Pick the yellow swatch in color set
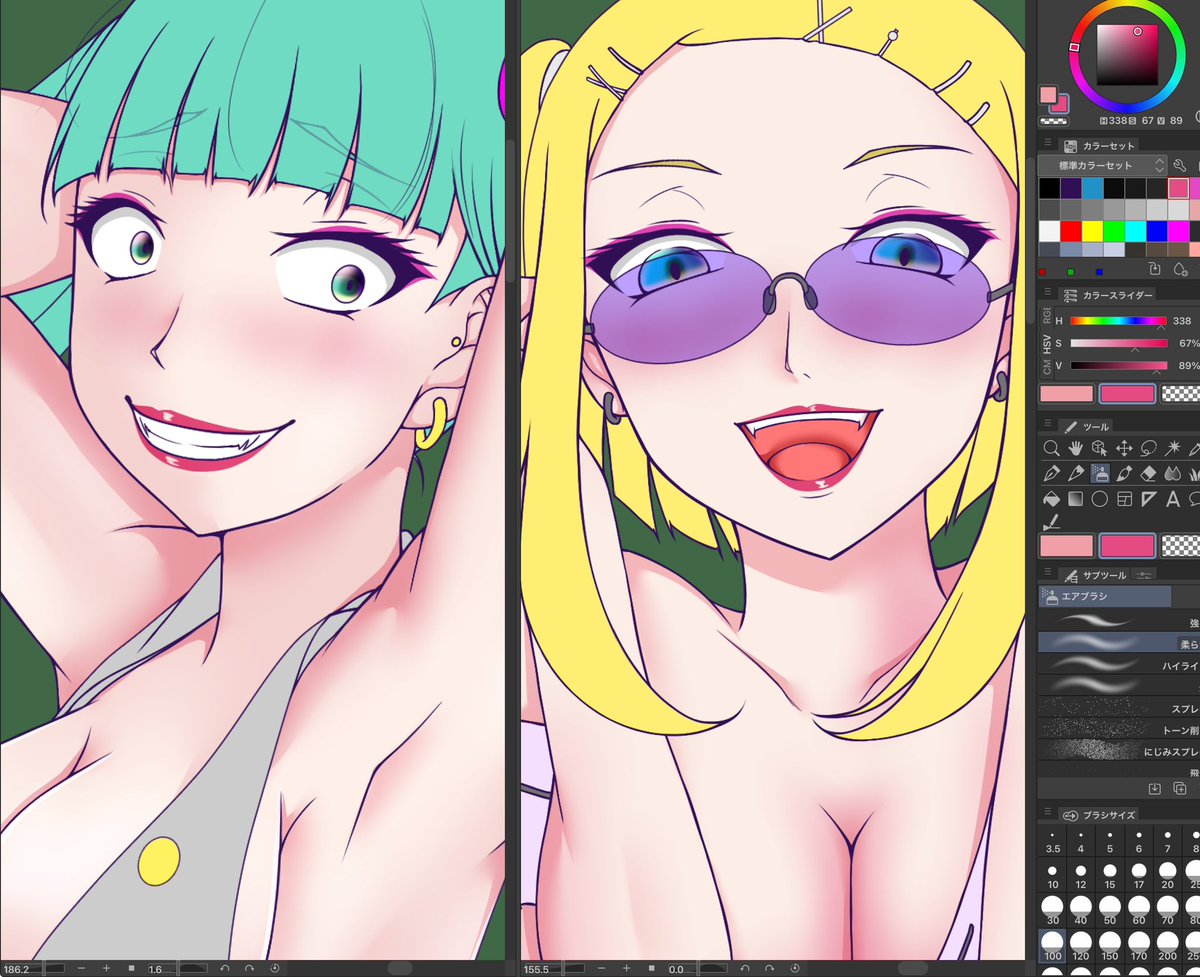The width and height of the screenshot is (1200, 977). tap(1092, 230)
